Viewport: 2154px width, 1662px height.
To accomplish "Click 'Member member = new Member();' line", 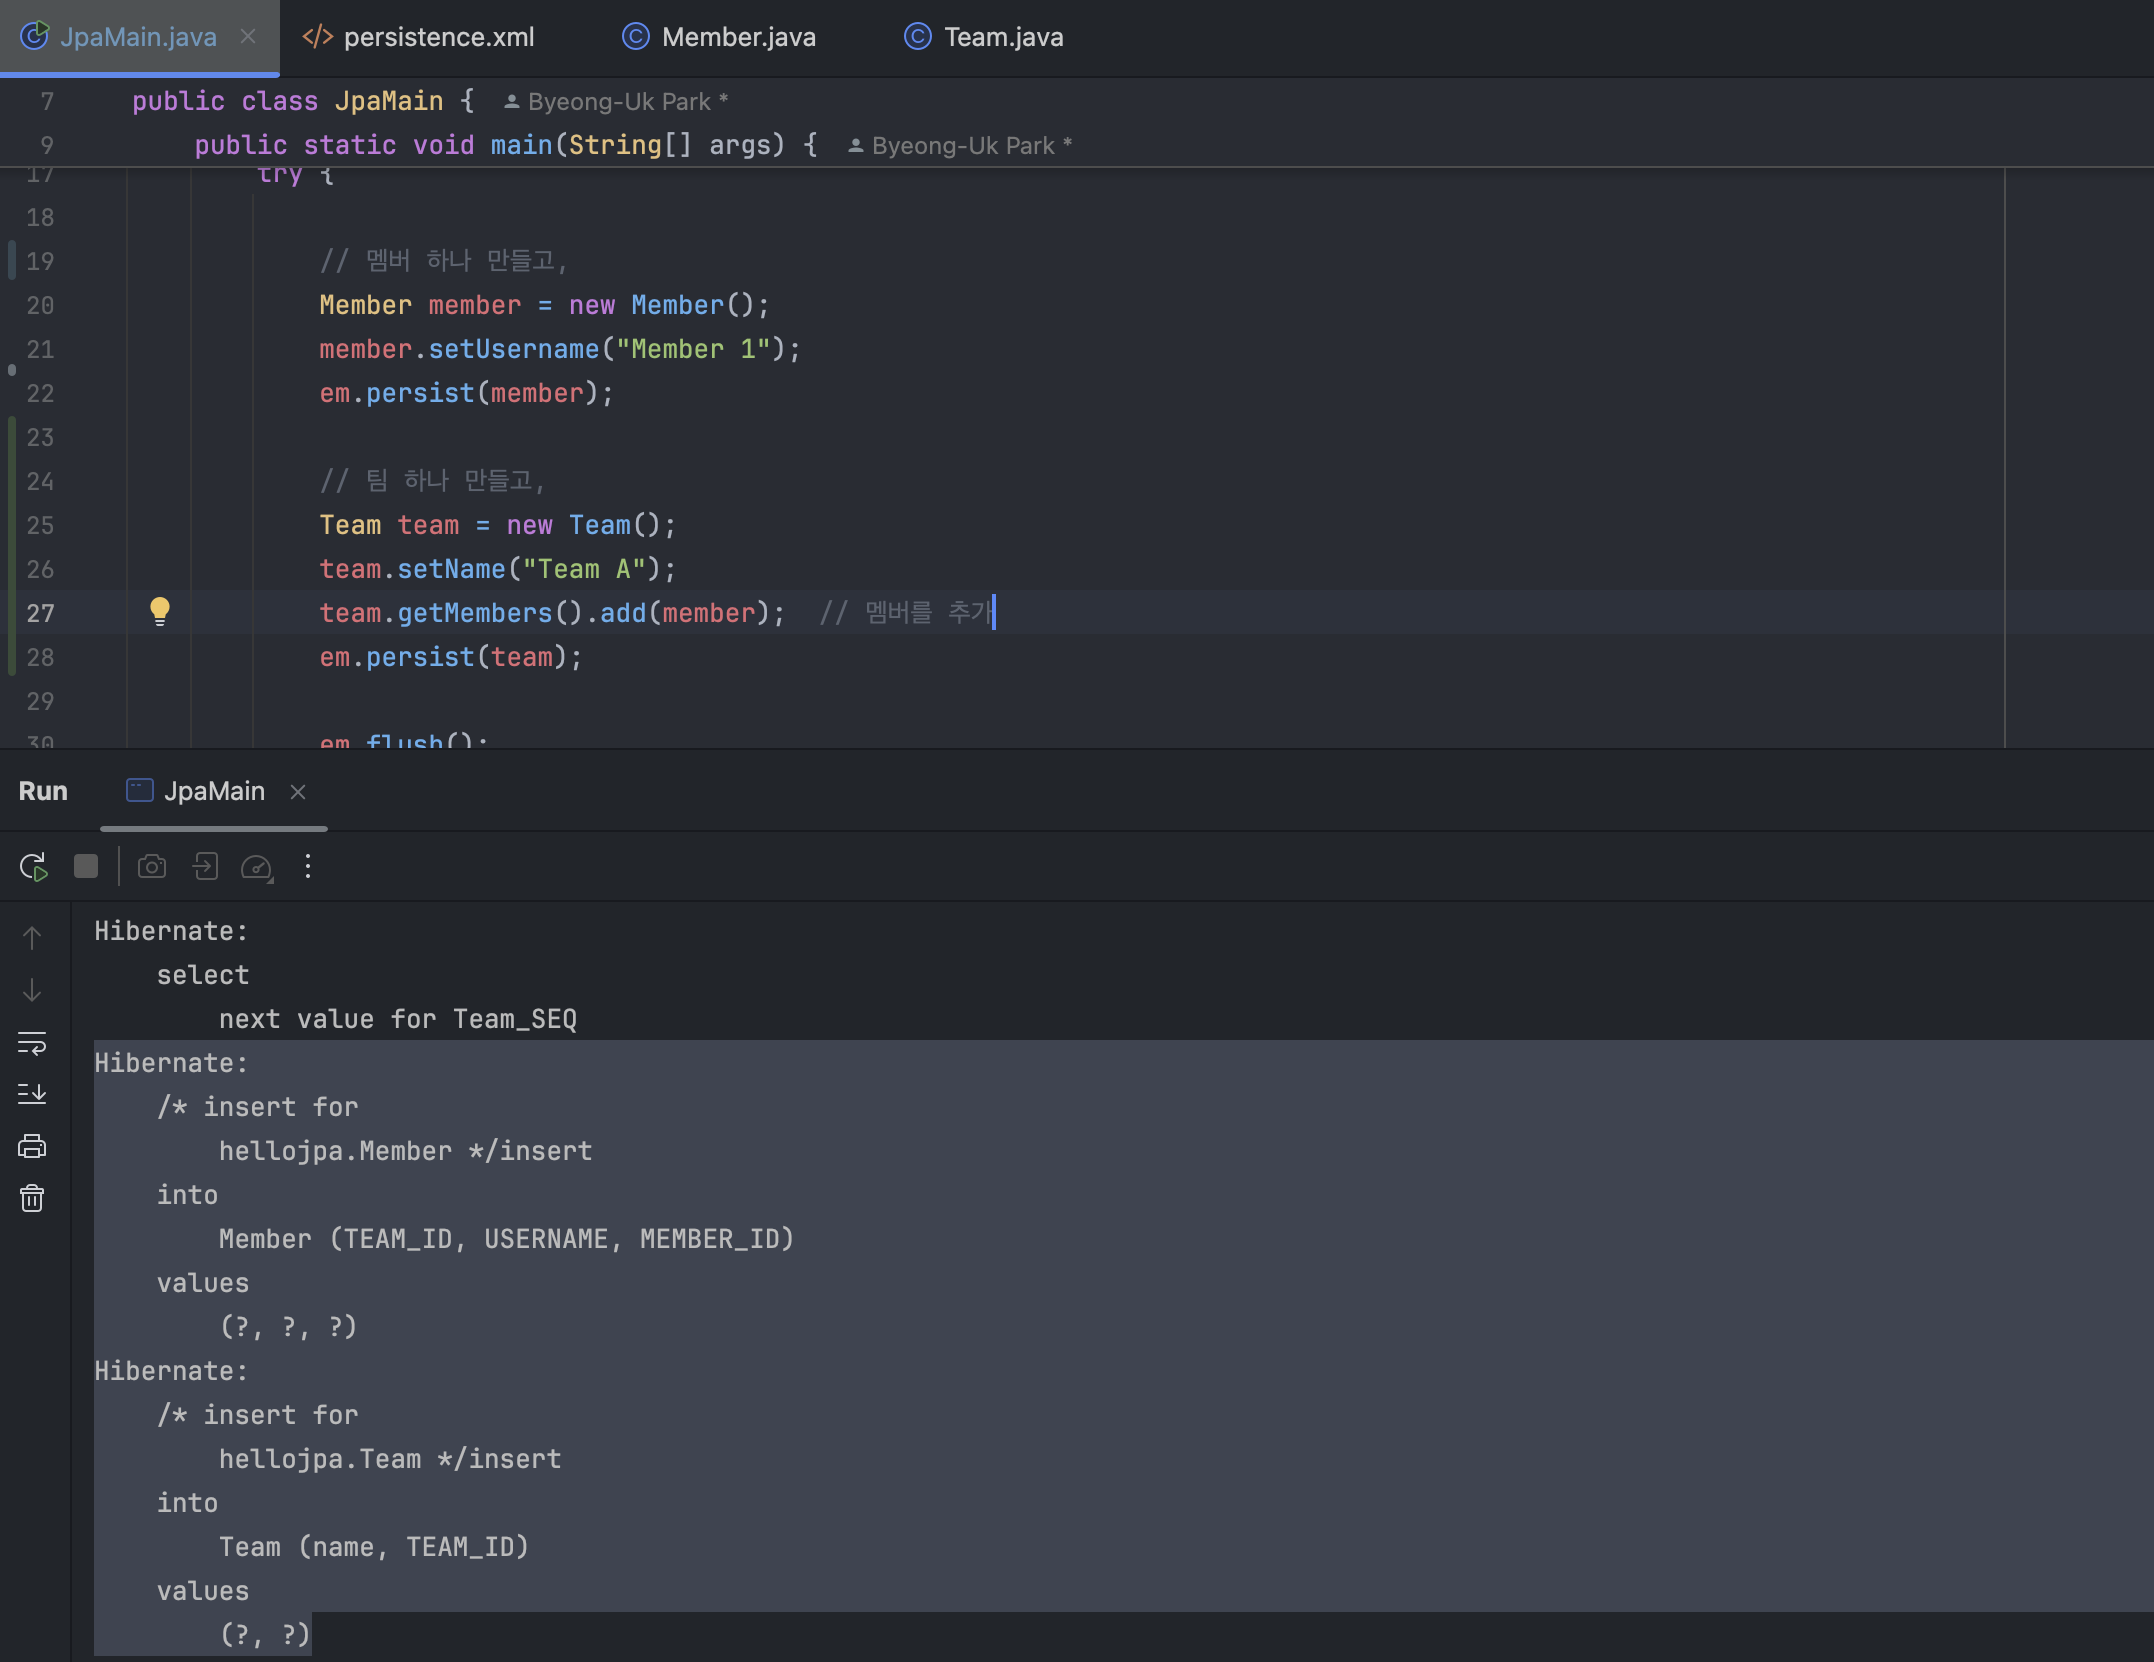I will point(544,305).
